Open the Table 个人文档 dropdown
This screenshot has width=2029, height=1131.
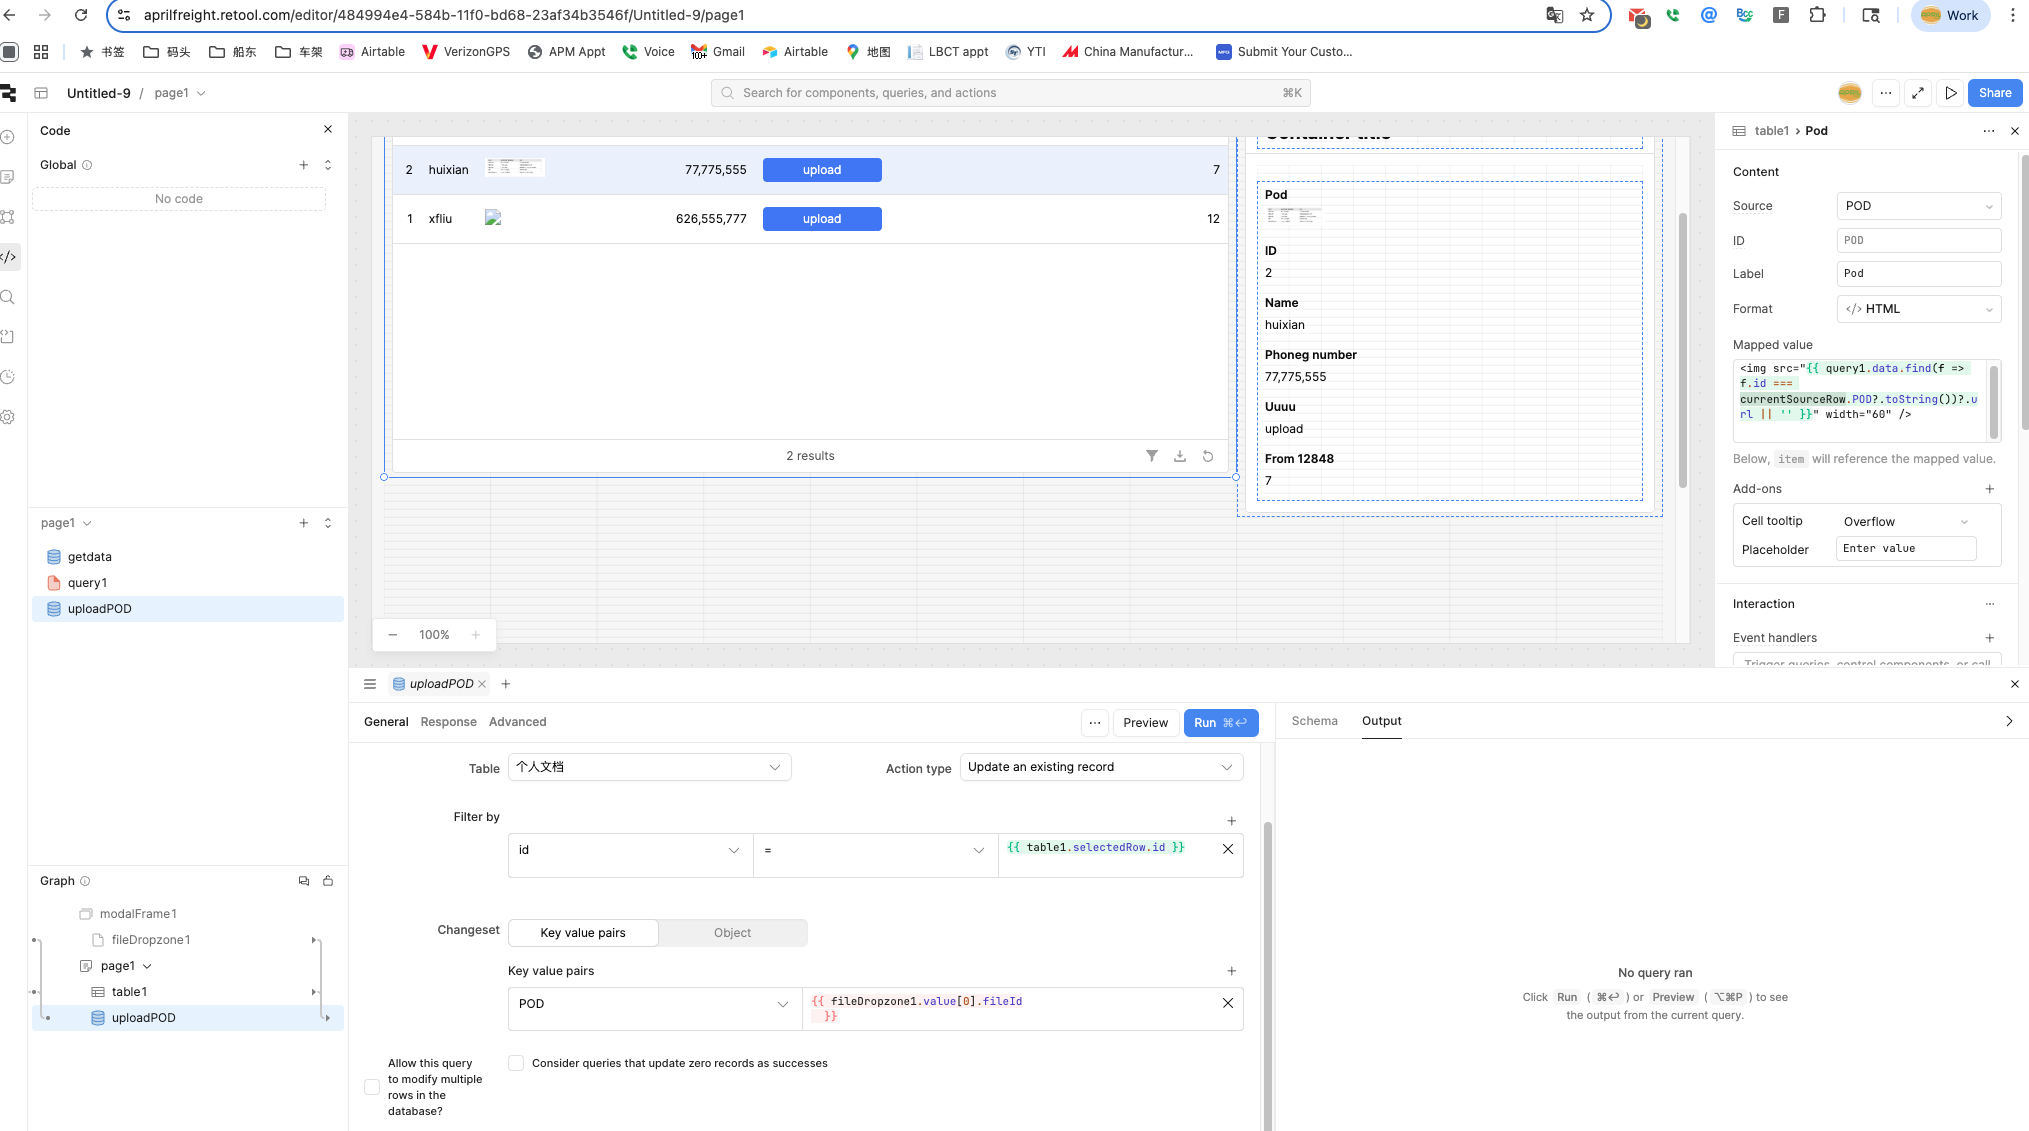pos(649,767)
